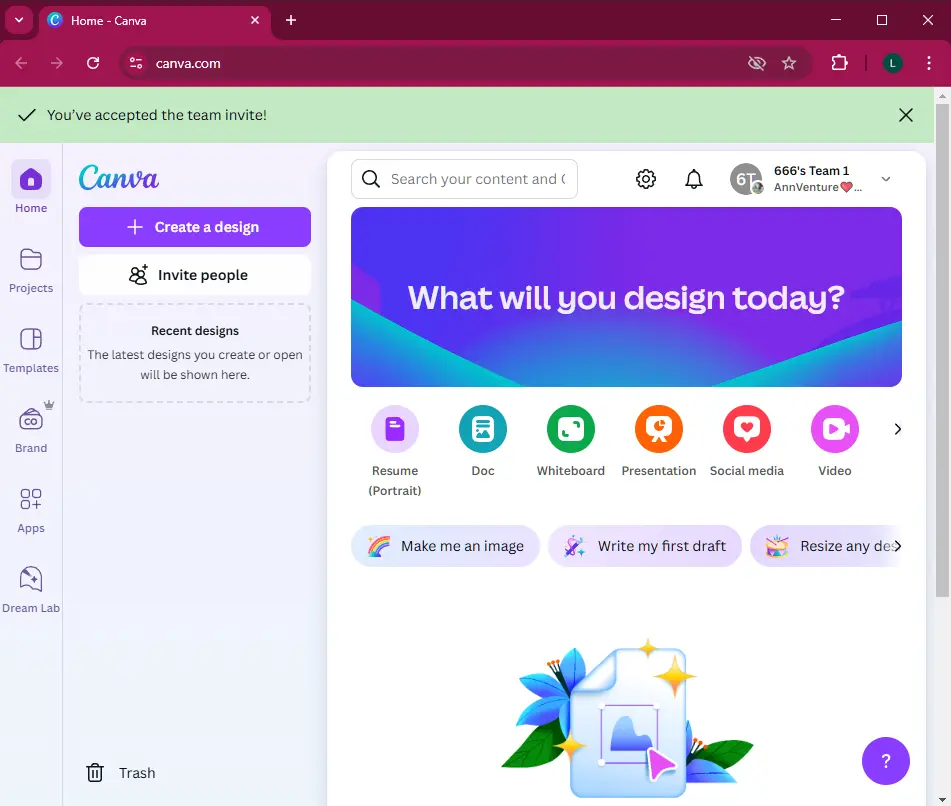This screenshot has height=806, width=951.
Task: Show more design types with arrow
Action: click(x=898, y=429)
